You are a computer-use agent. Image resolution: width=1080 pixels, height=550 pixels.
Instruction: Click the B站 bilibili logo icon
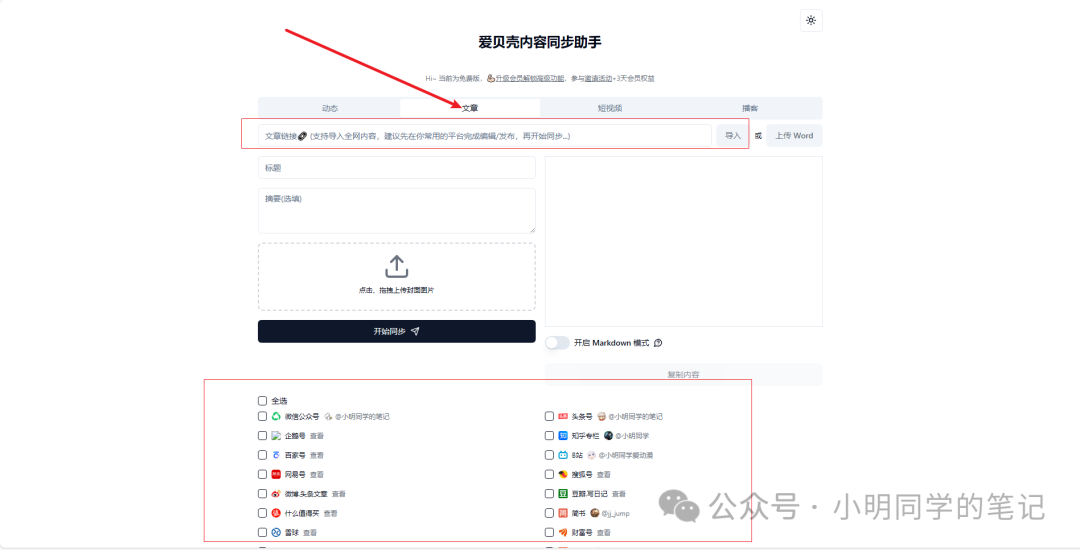563,455
